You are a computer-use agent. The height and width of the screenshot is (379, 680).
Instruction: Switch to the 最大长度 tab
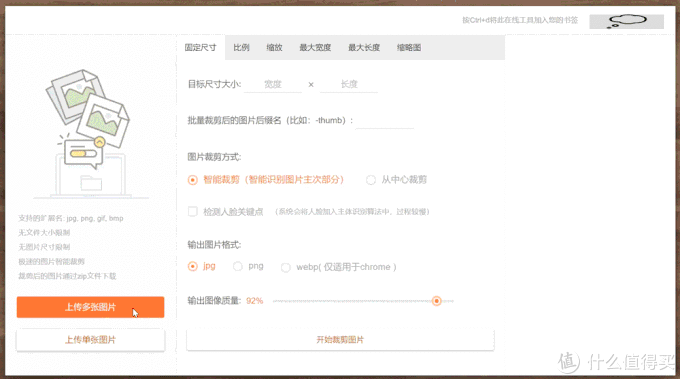[364, 48]
